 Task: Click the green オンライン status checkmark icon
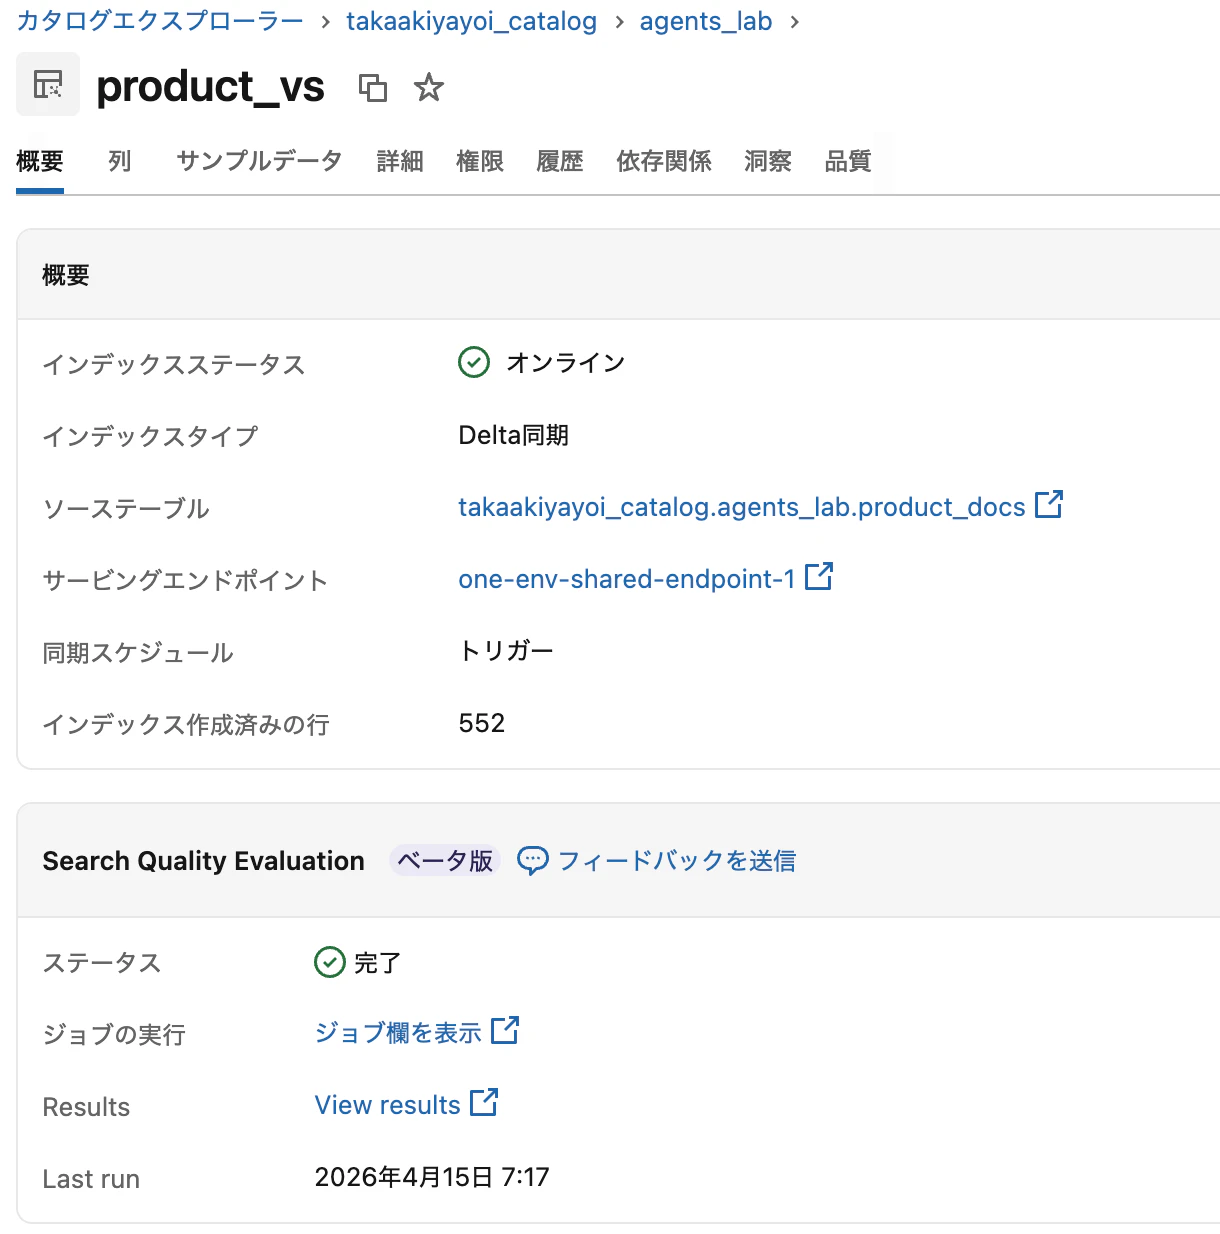[x=473, y=362]
